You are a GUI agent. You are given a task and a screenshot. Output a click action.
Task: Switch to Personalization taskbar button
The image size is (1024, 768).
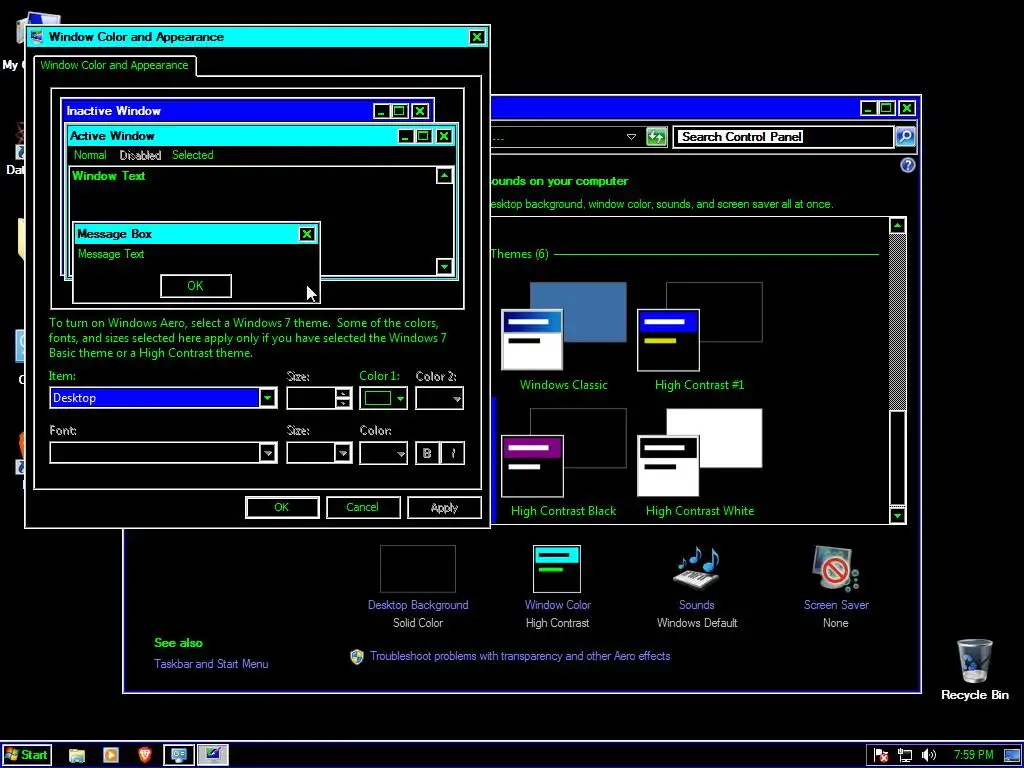click(x=213, y=756)
